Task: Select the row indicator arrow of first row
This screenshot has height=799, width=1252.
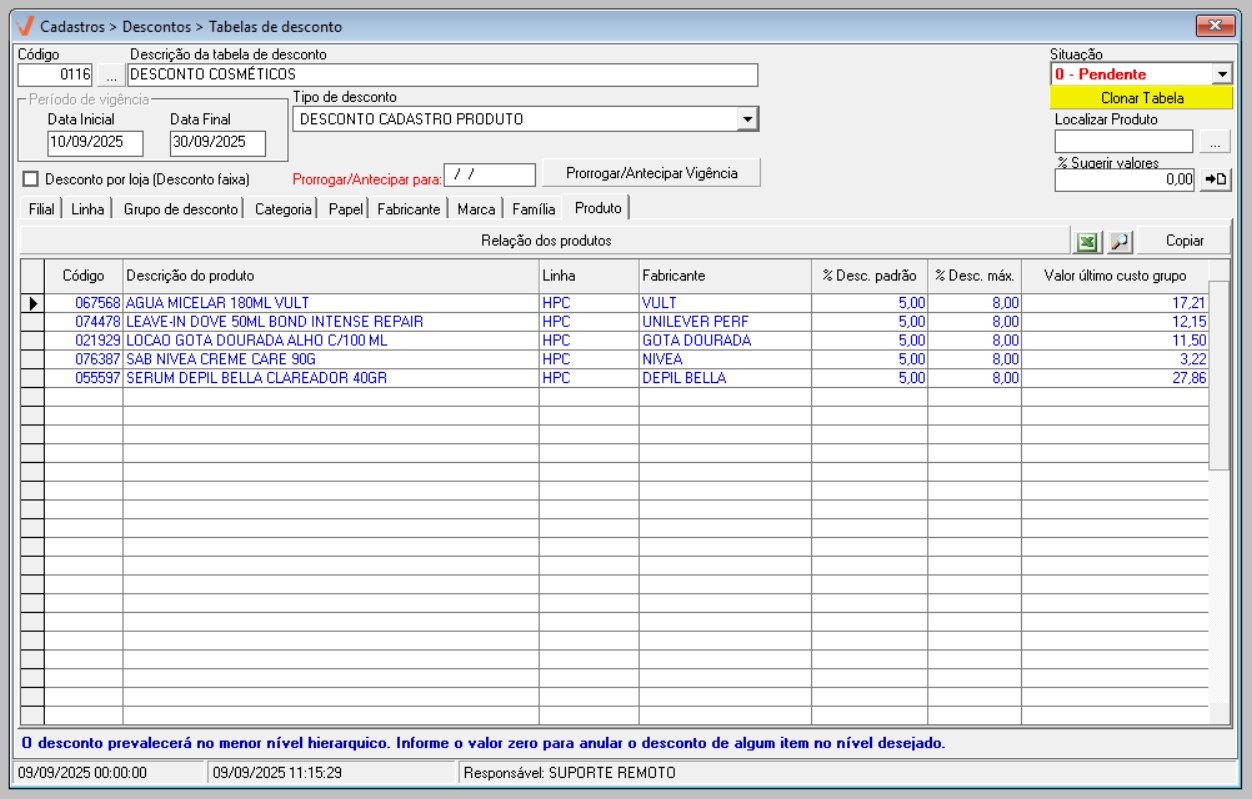Action: (32, 303)
